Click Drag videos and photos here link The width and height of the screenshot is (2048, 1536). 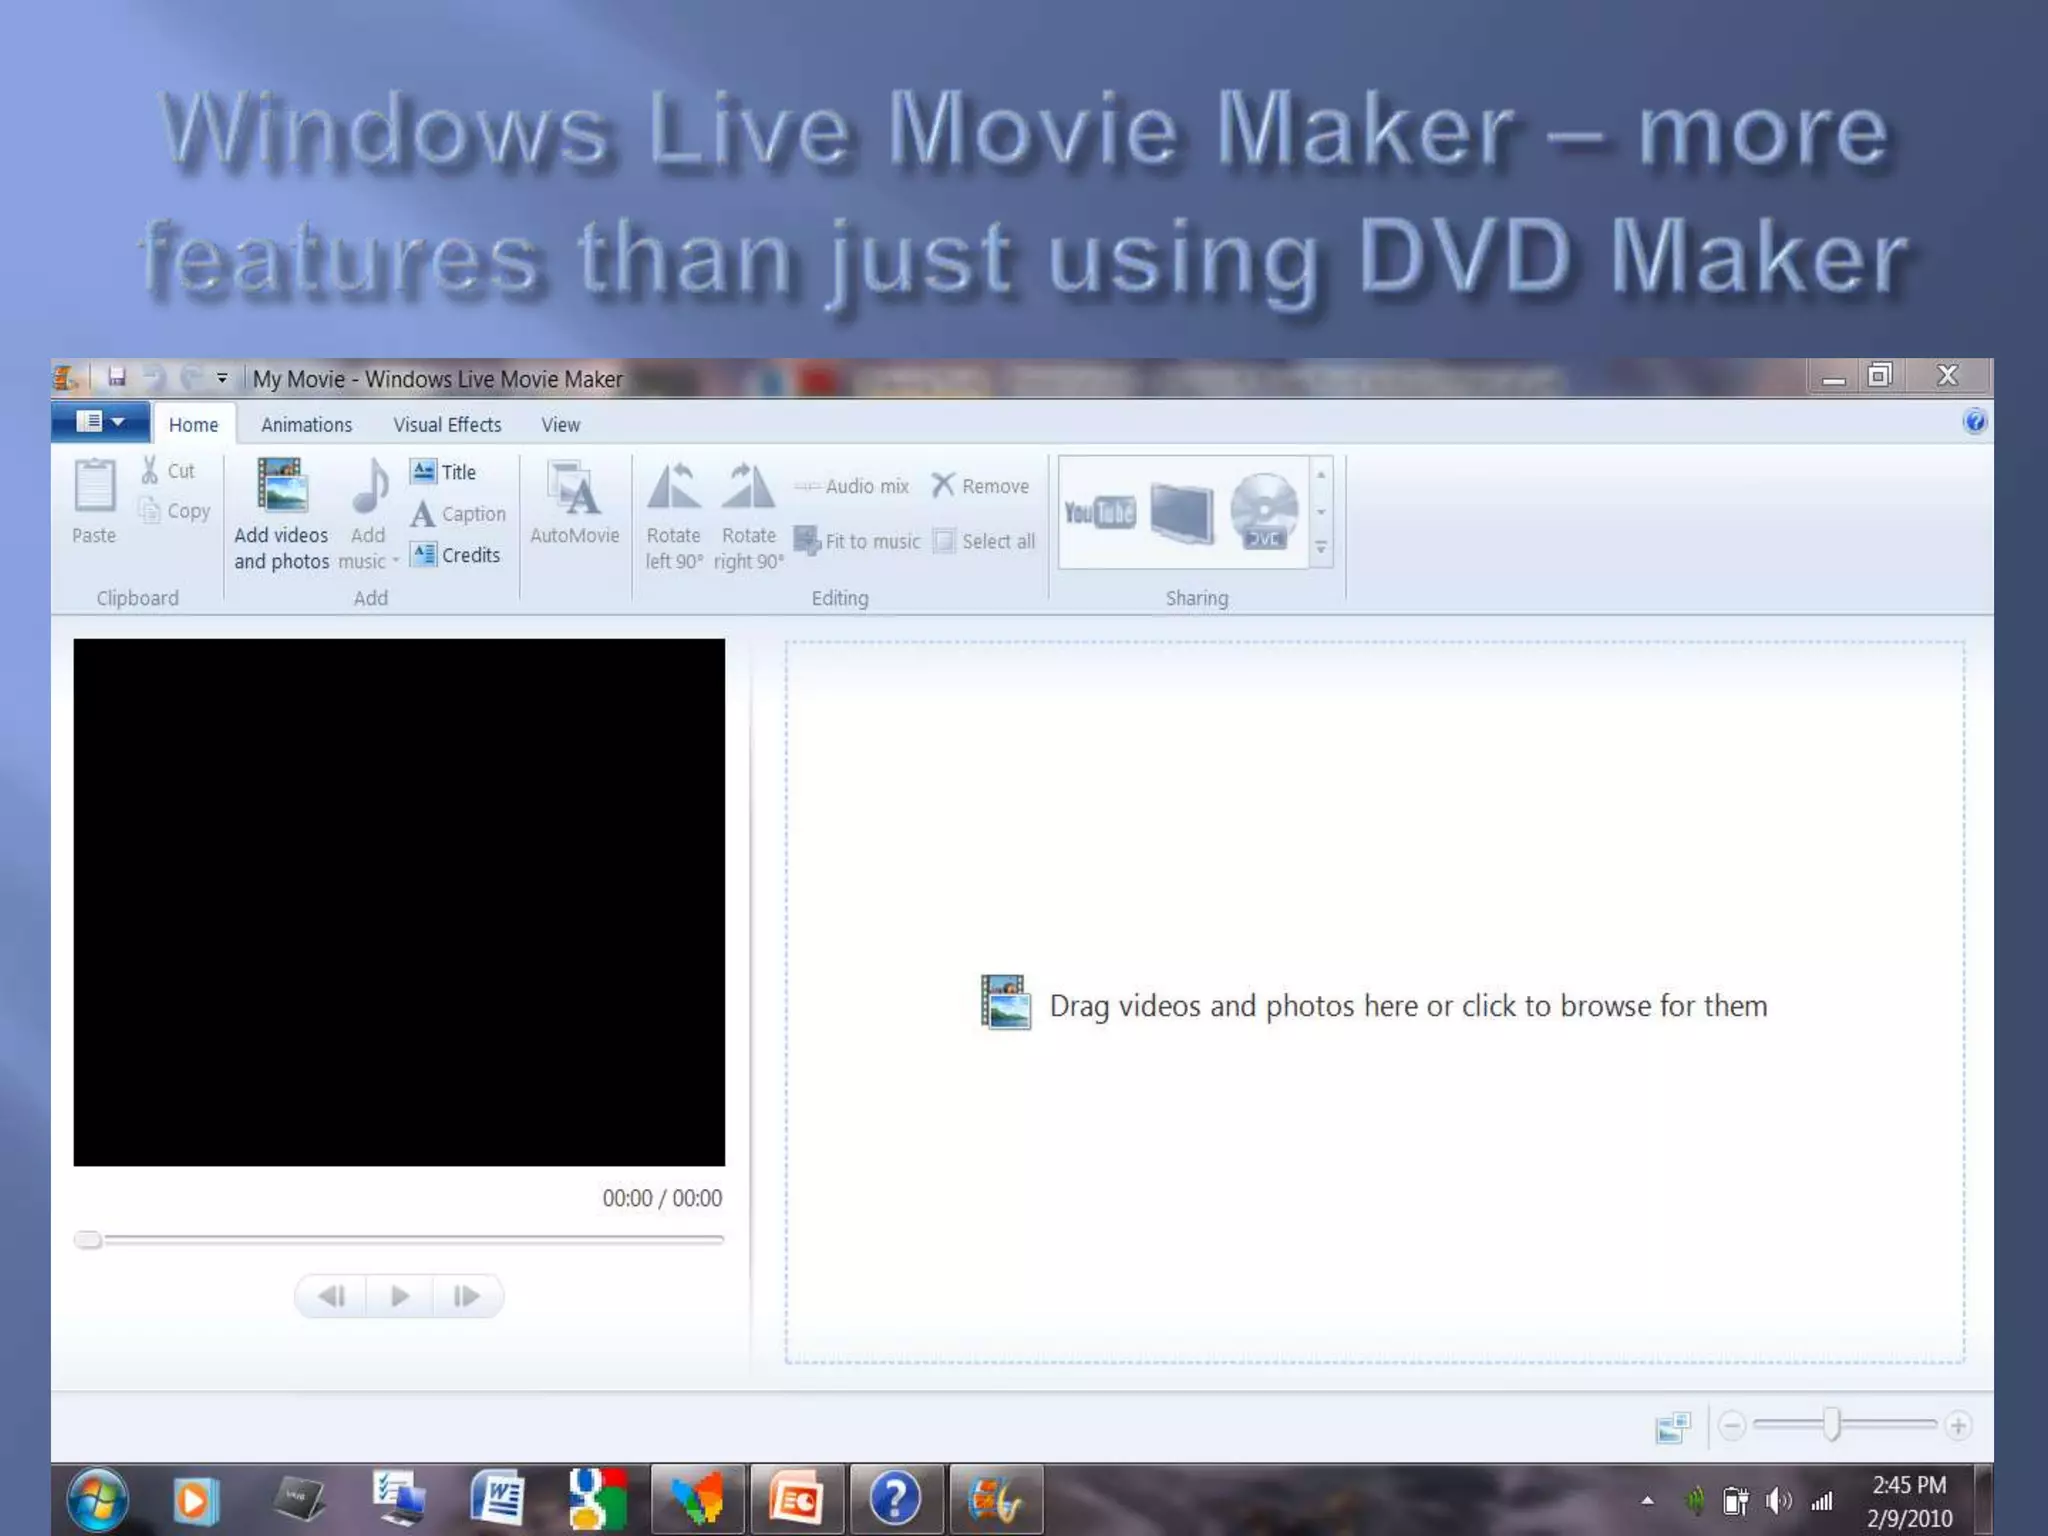coord(1407,1006)
